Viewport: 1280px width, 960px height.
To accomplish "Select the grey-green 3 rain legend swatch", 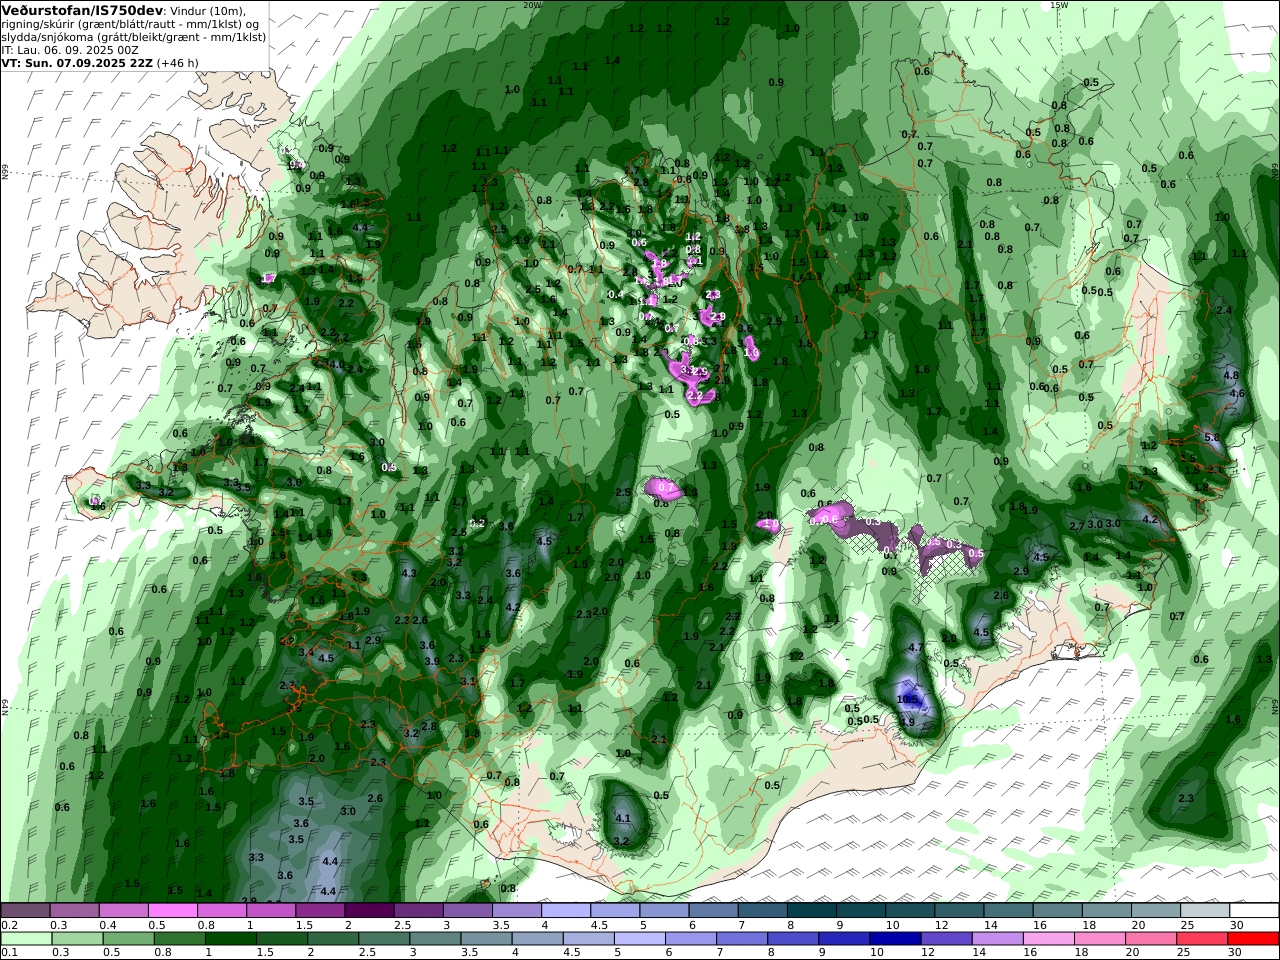I will click(434, 939).
